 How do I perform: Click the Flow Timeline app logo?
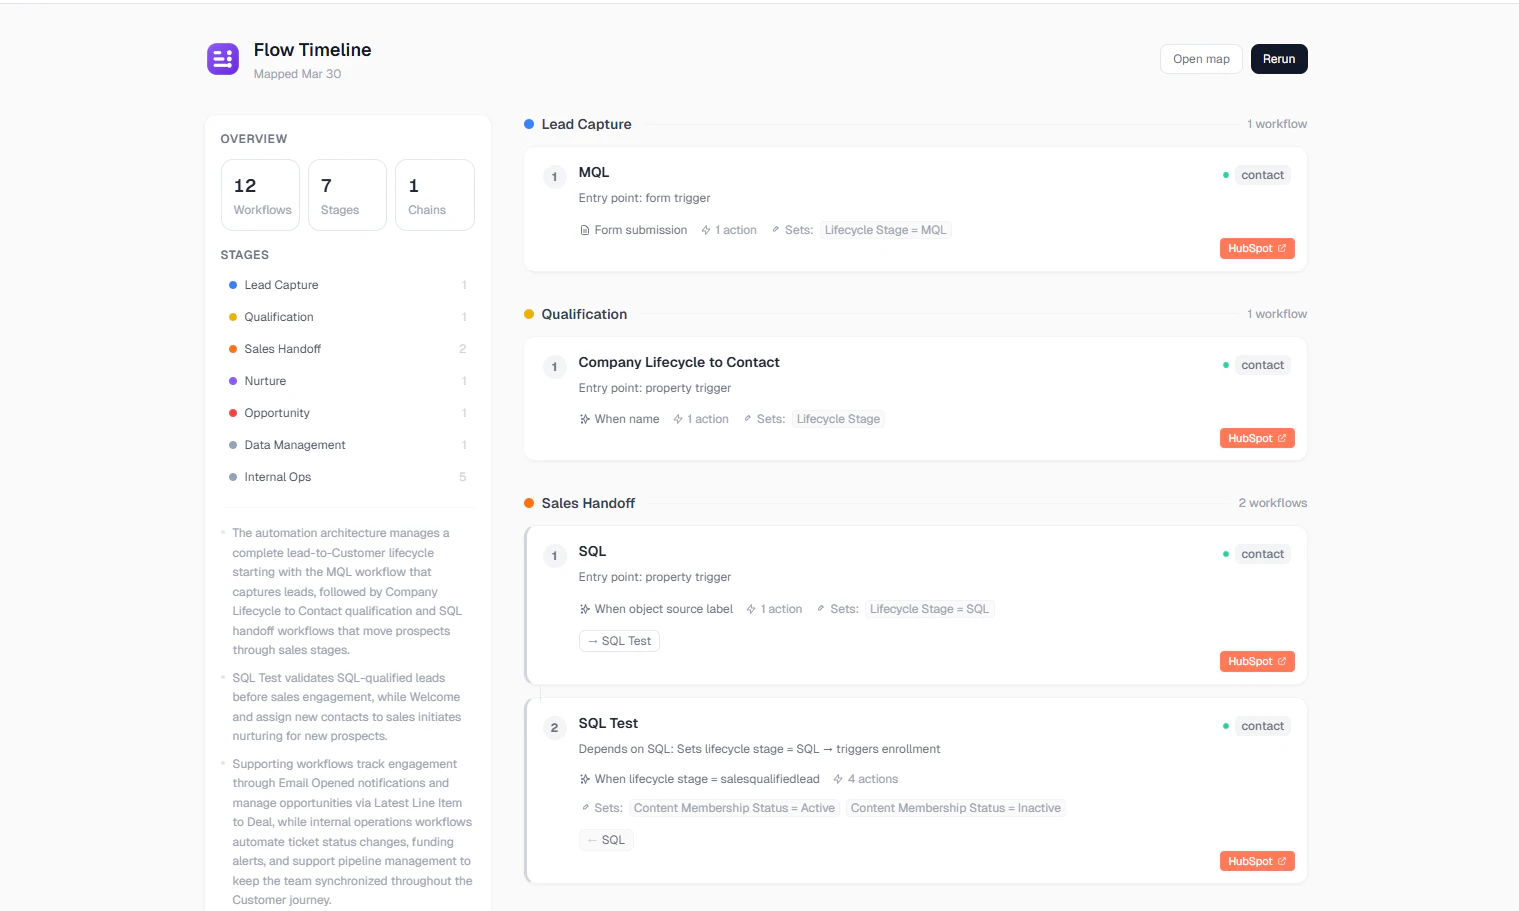[x=222, y=58]
